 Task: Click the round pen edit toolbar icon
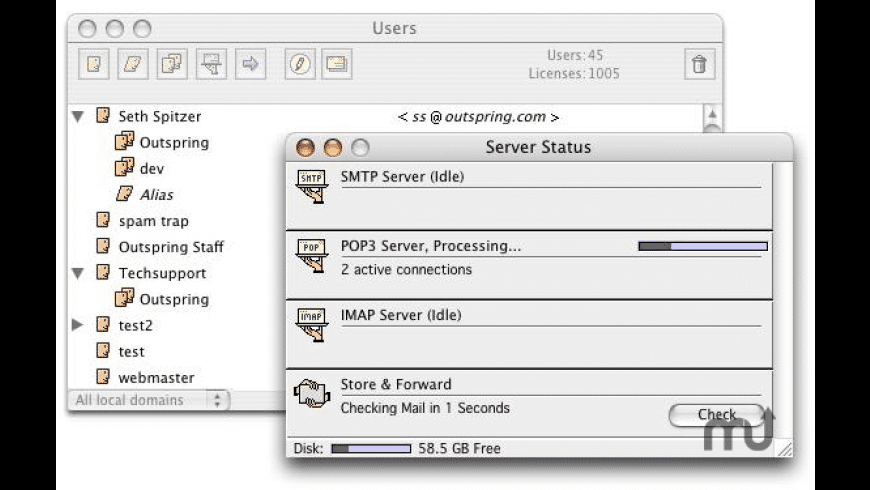(x=300, y=64)
